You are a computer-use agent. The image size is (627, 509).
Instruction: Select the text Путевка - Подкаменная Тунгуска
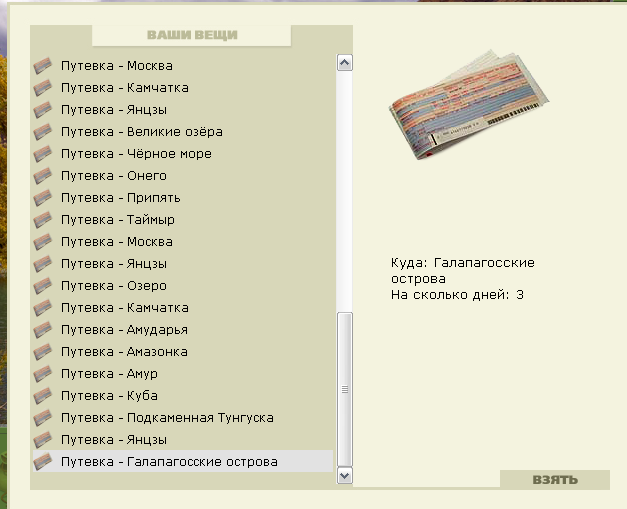(167, 417)
